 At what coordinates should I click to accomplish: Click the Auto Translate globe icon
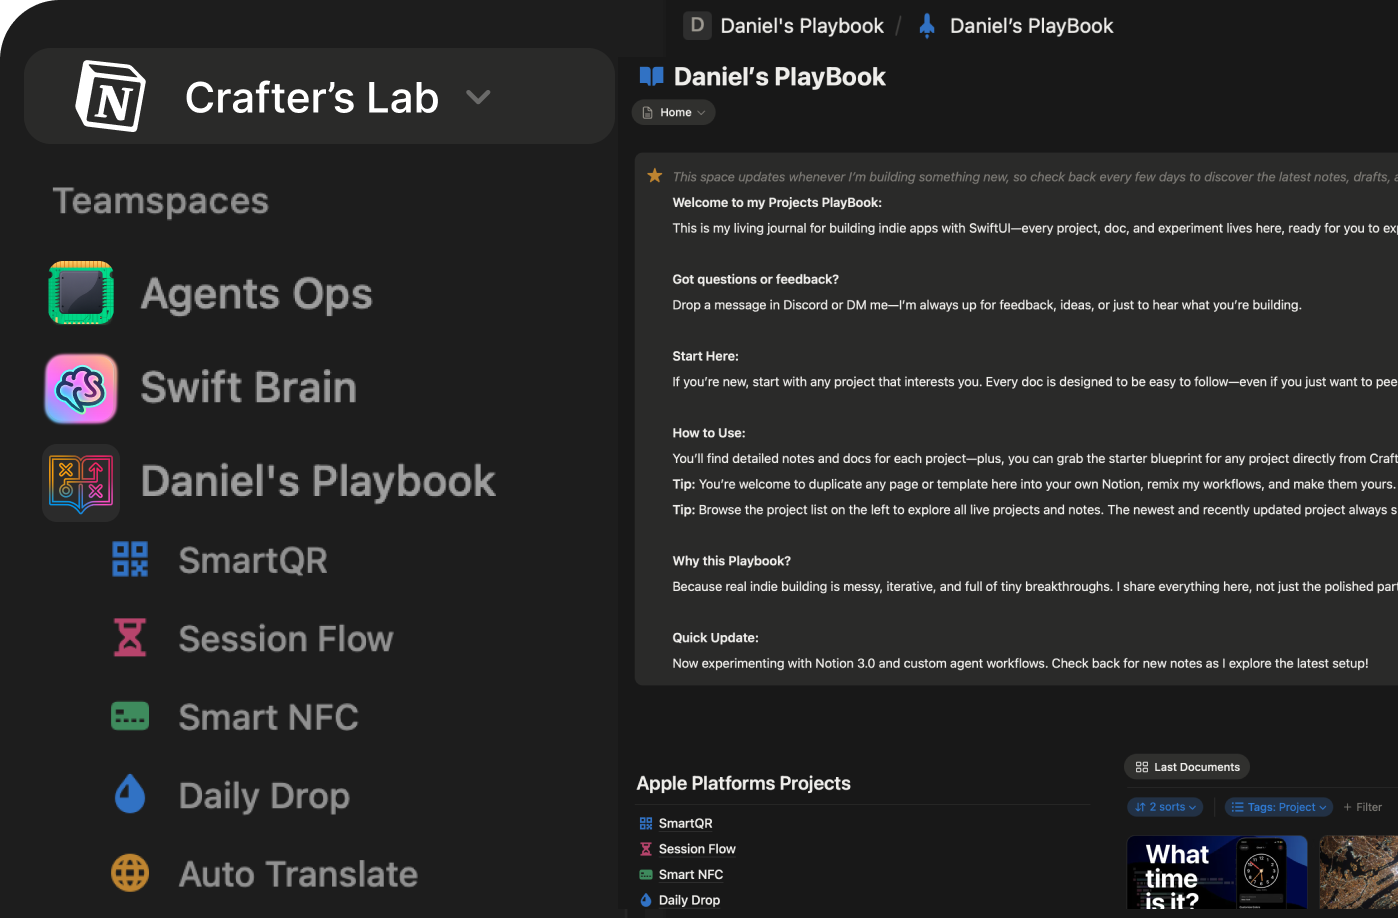coord(130,873)
